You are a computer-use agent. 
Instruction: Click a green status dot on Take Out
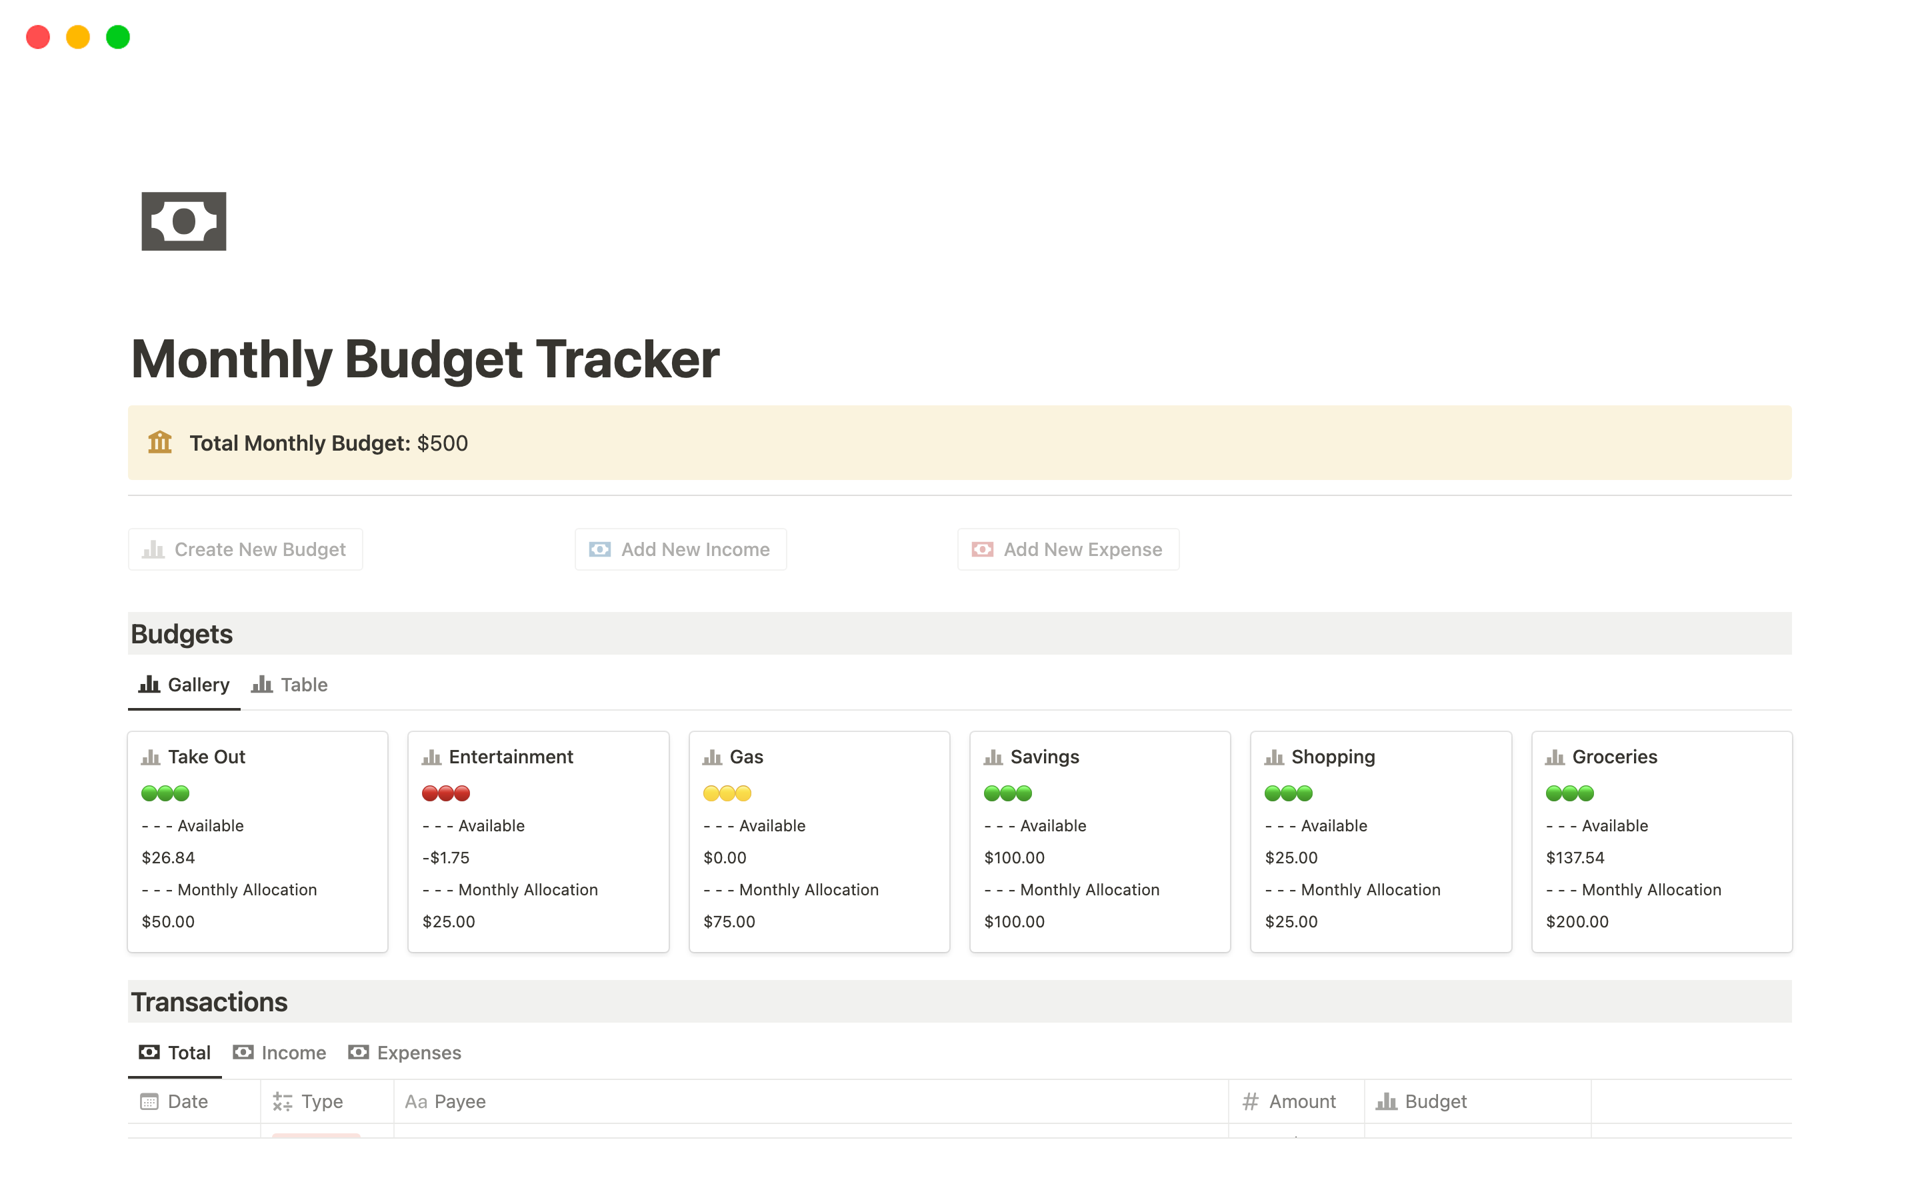(148, 793)
